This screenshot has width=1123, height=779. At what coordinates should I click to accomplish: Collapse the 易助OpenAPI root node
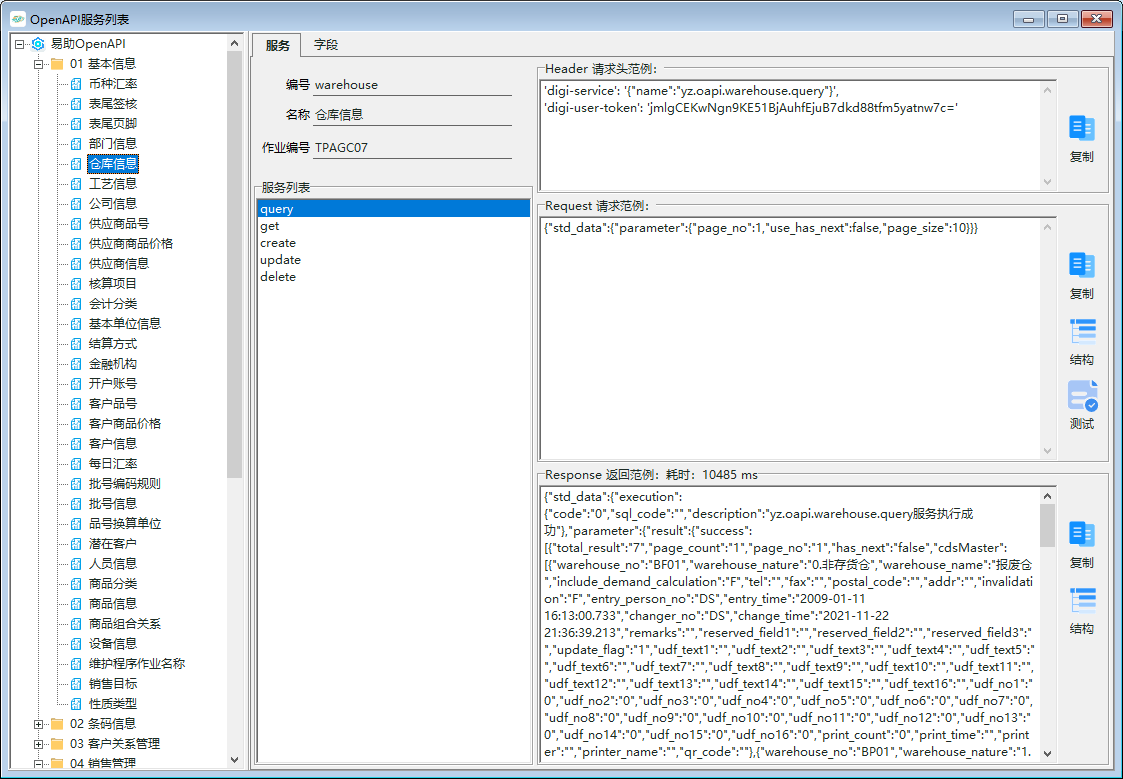20,44
